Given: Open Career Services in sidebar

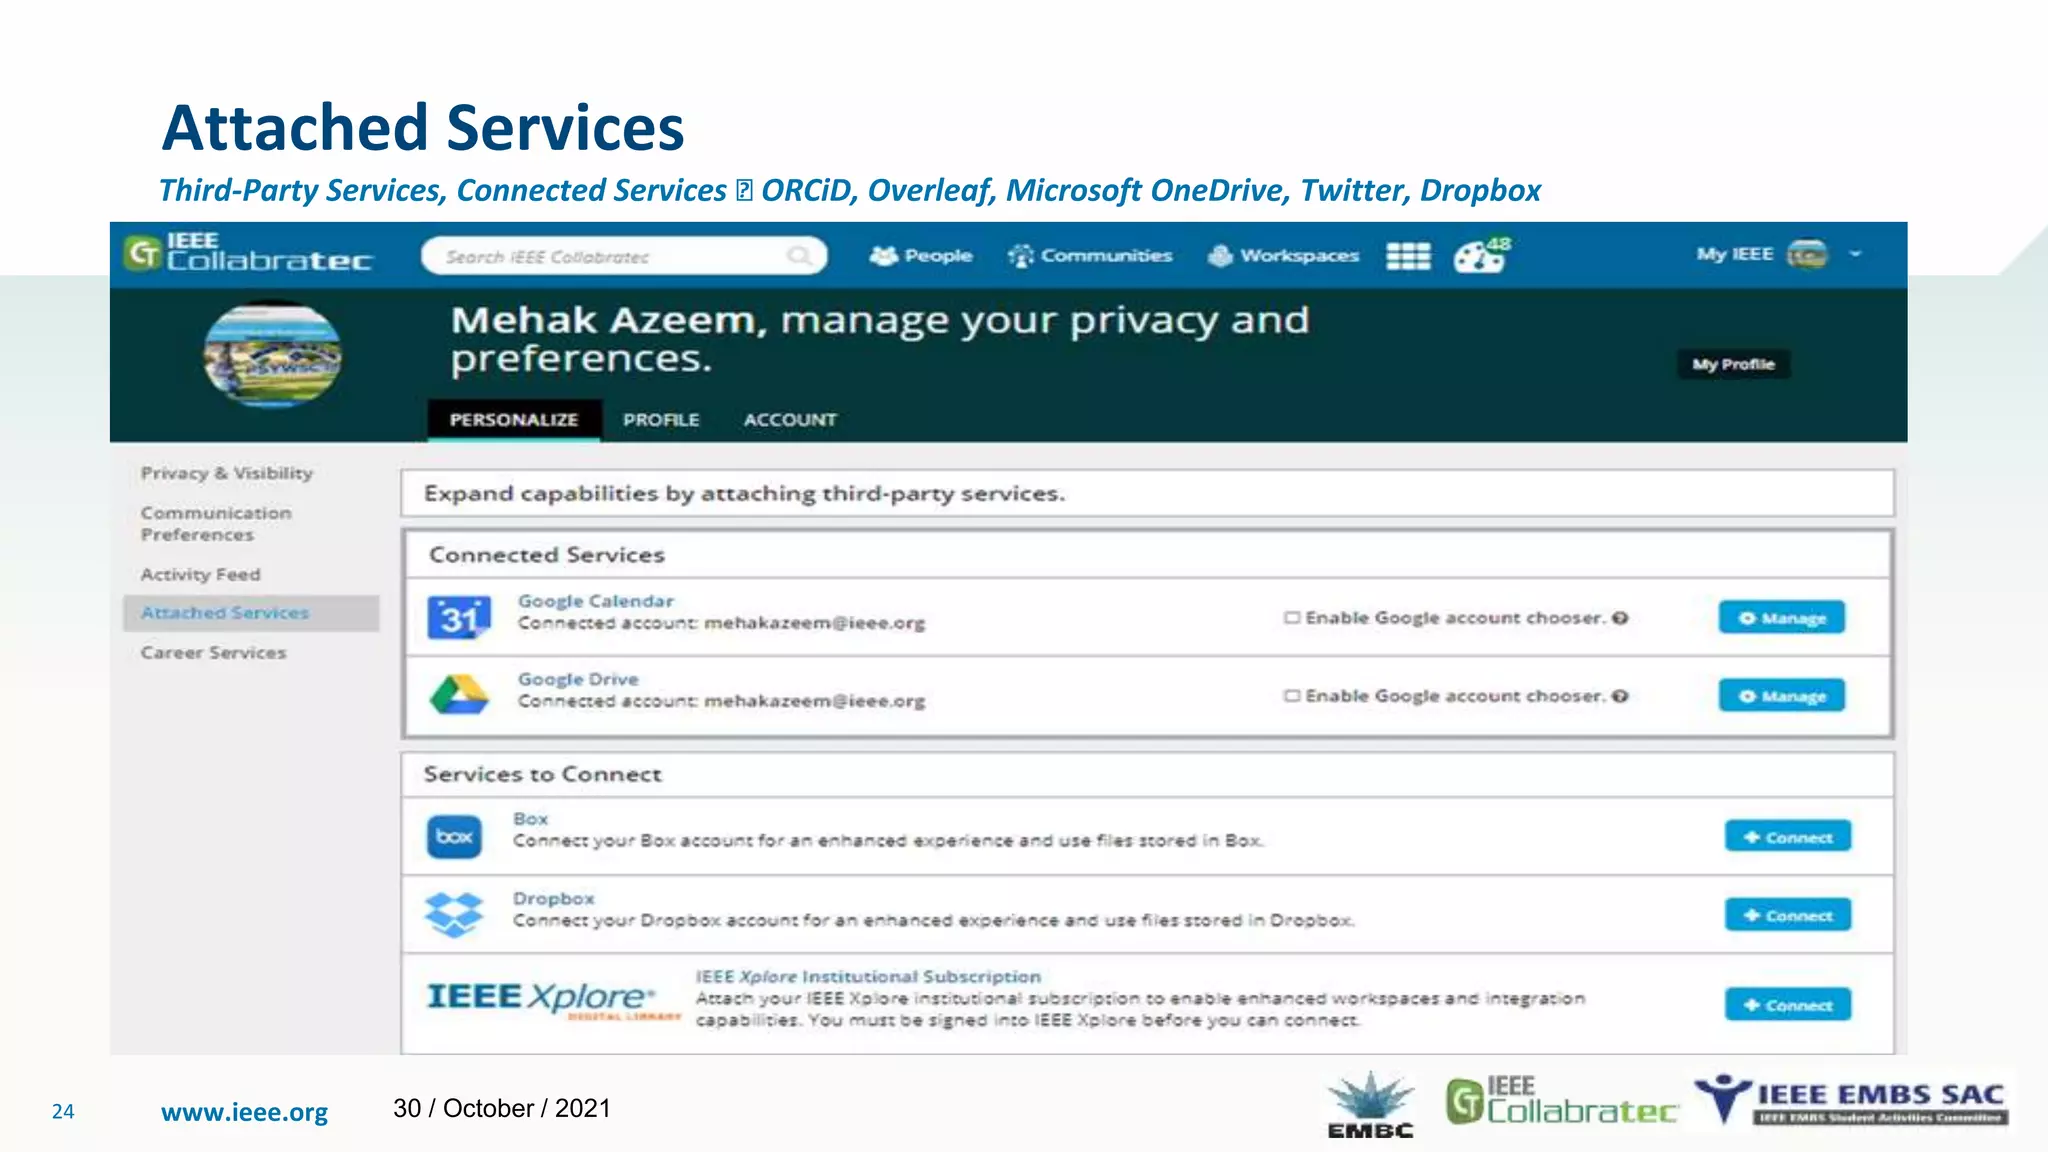Looking at the screenshot, I should pos(213,653).
